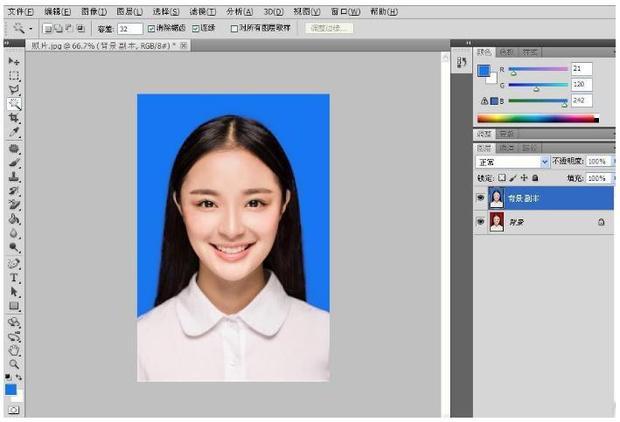
Task: Toggle the 消除锯齿 (anti-alias) checkbox
Action: click(x=151, y=29)
